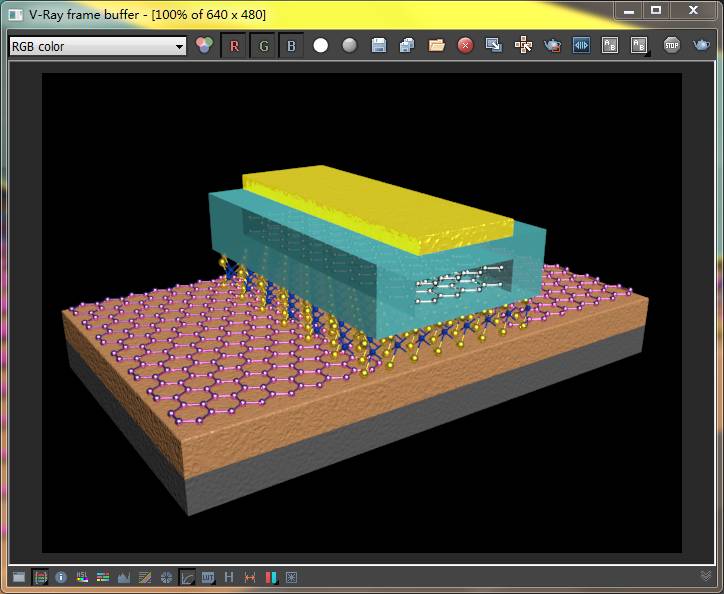The image size is (724, 594).
Task: Click the stop rendering button
Action: point(672,46)
